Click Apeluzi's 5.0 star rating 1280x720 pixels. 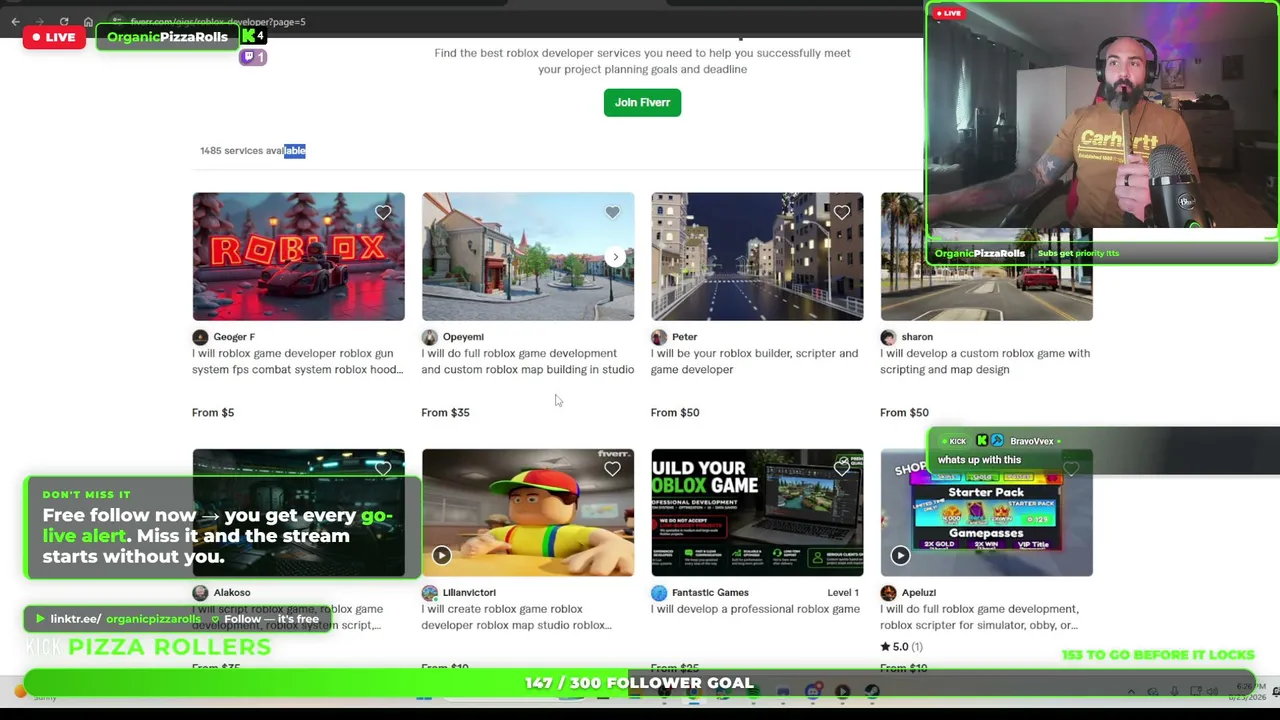(901, 647)
